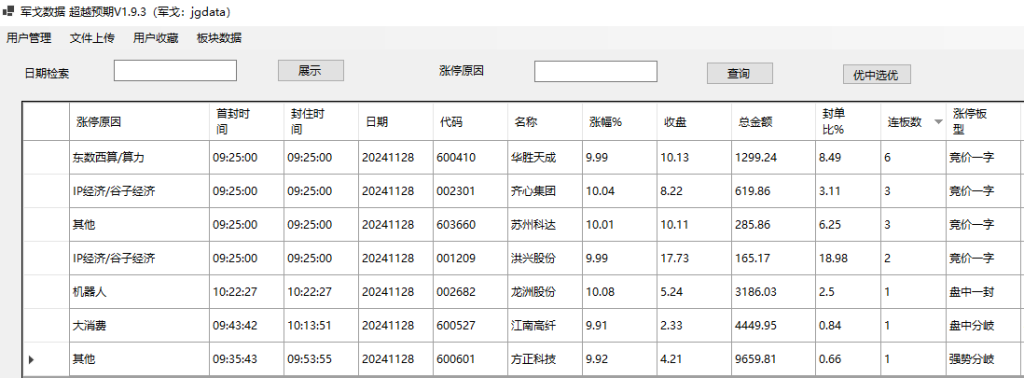This screenshot has width=1024, height=378.
Task: Click the 展示 button
Action: pyautogui.click(x=311, y=71)
